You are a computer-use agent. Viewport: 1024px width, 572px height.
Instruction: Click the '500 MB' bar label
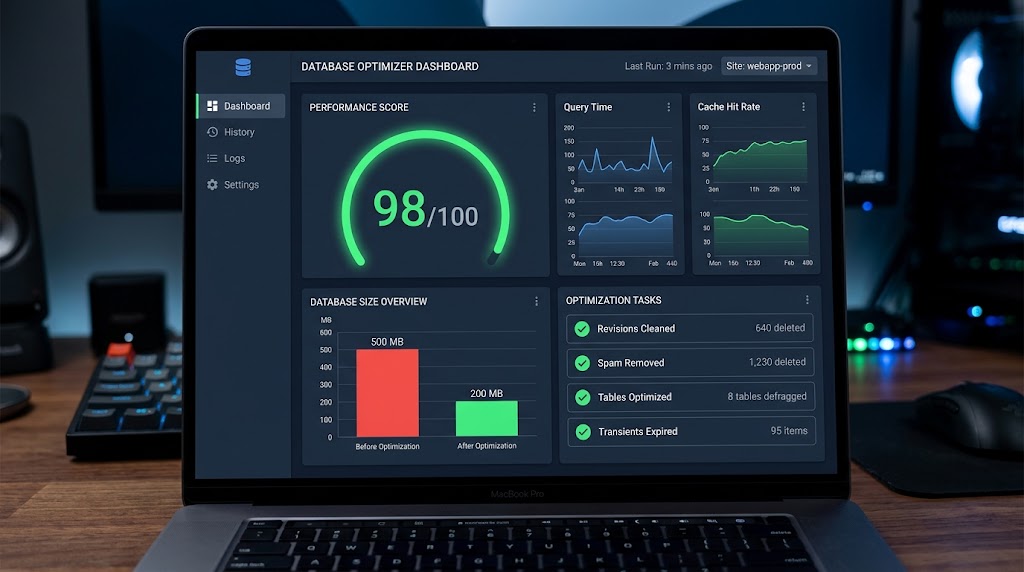pos(387,342)
